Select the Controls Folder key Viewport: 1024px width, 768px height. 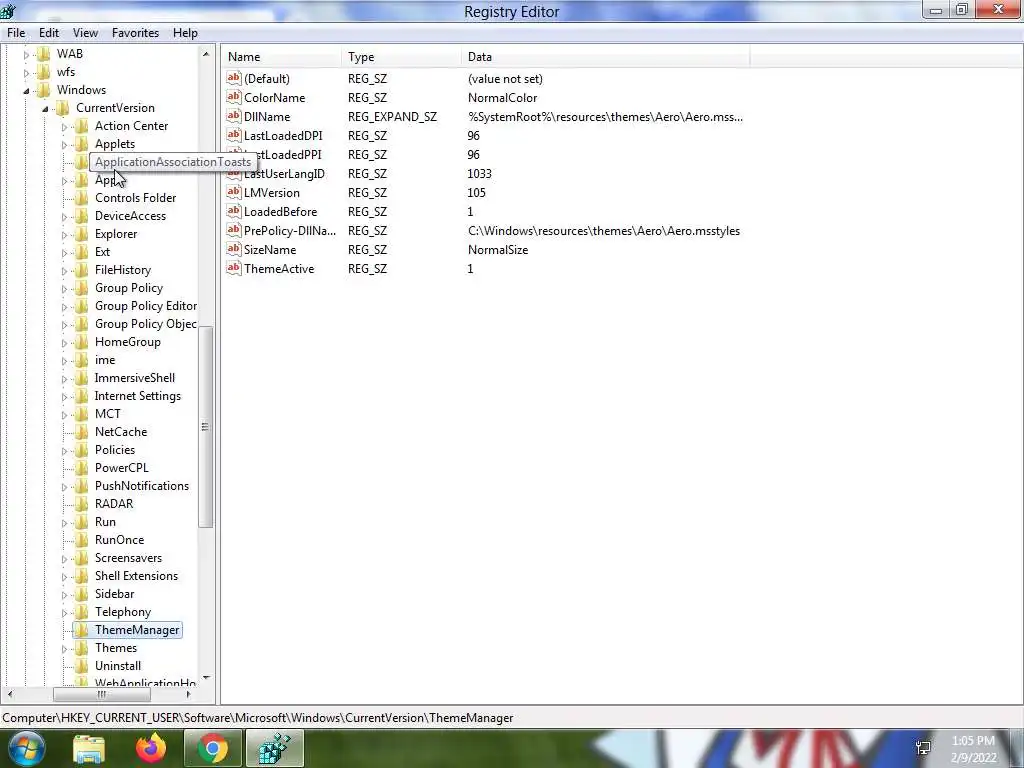(x=135, y=198)
